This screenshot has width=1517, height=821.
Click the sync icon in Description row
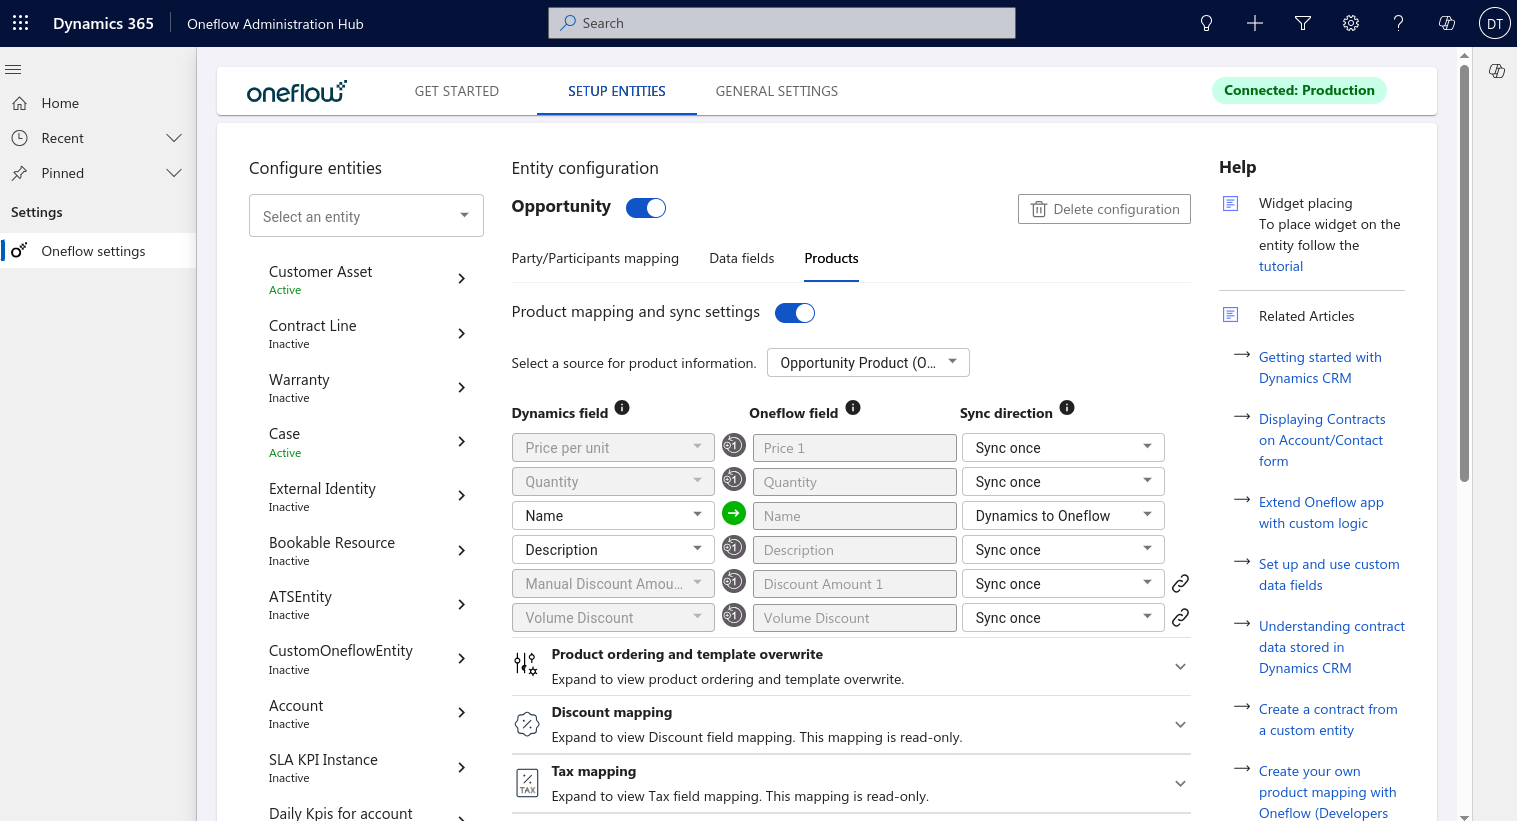pos(734,547)
